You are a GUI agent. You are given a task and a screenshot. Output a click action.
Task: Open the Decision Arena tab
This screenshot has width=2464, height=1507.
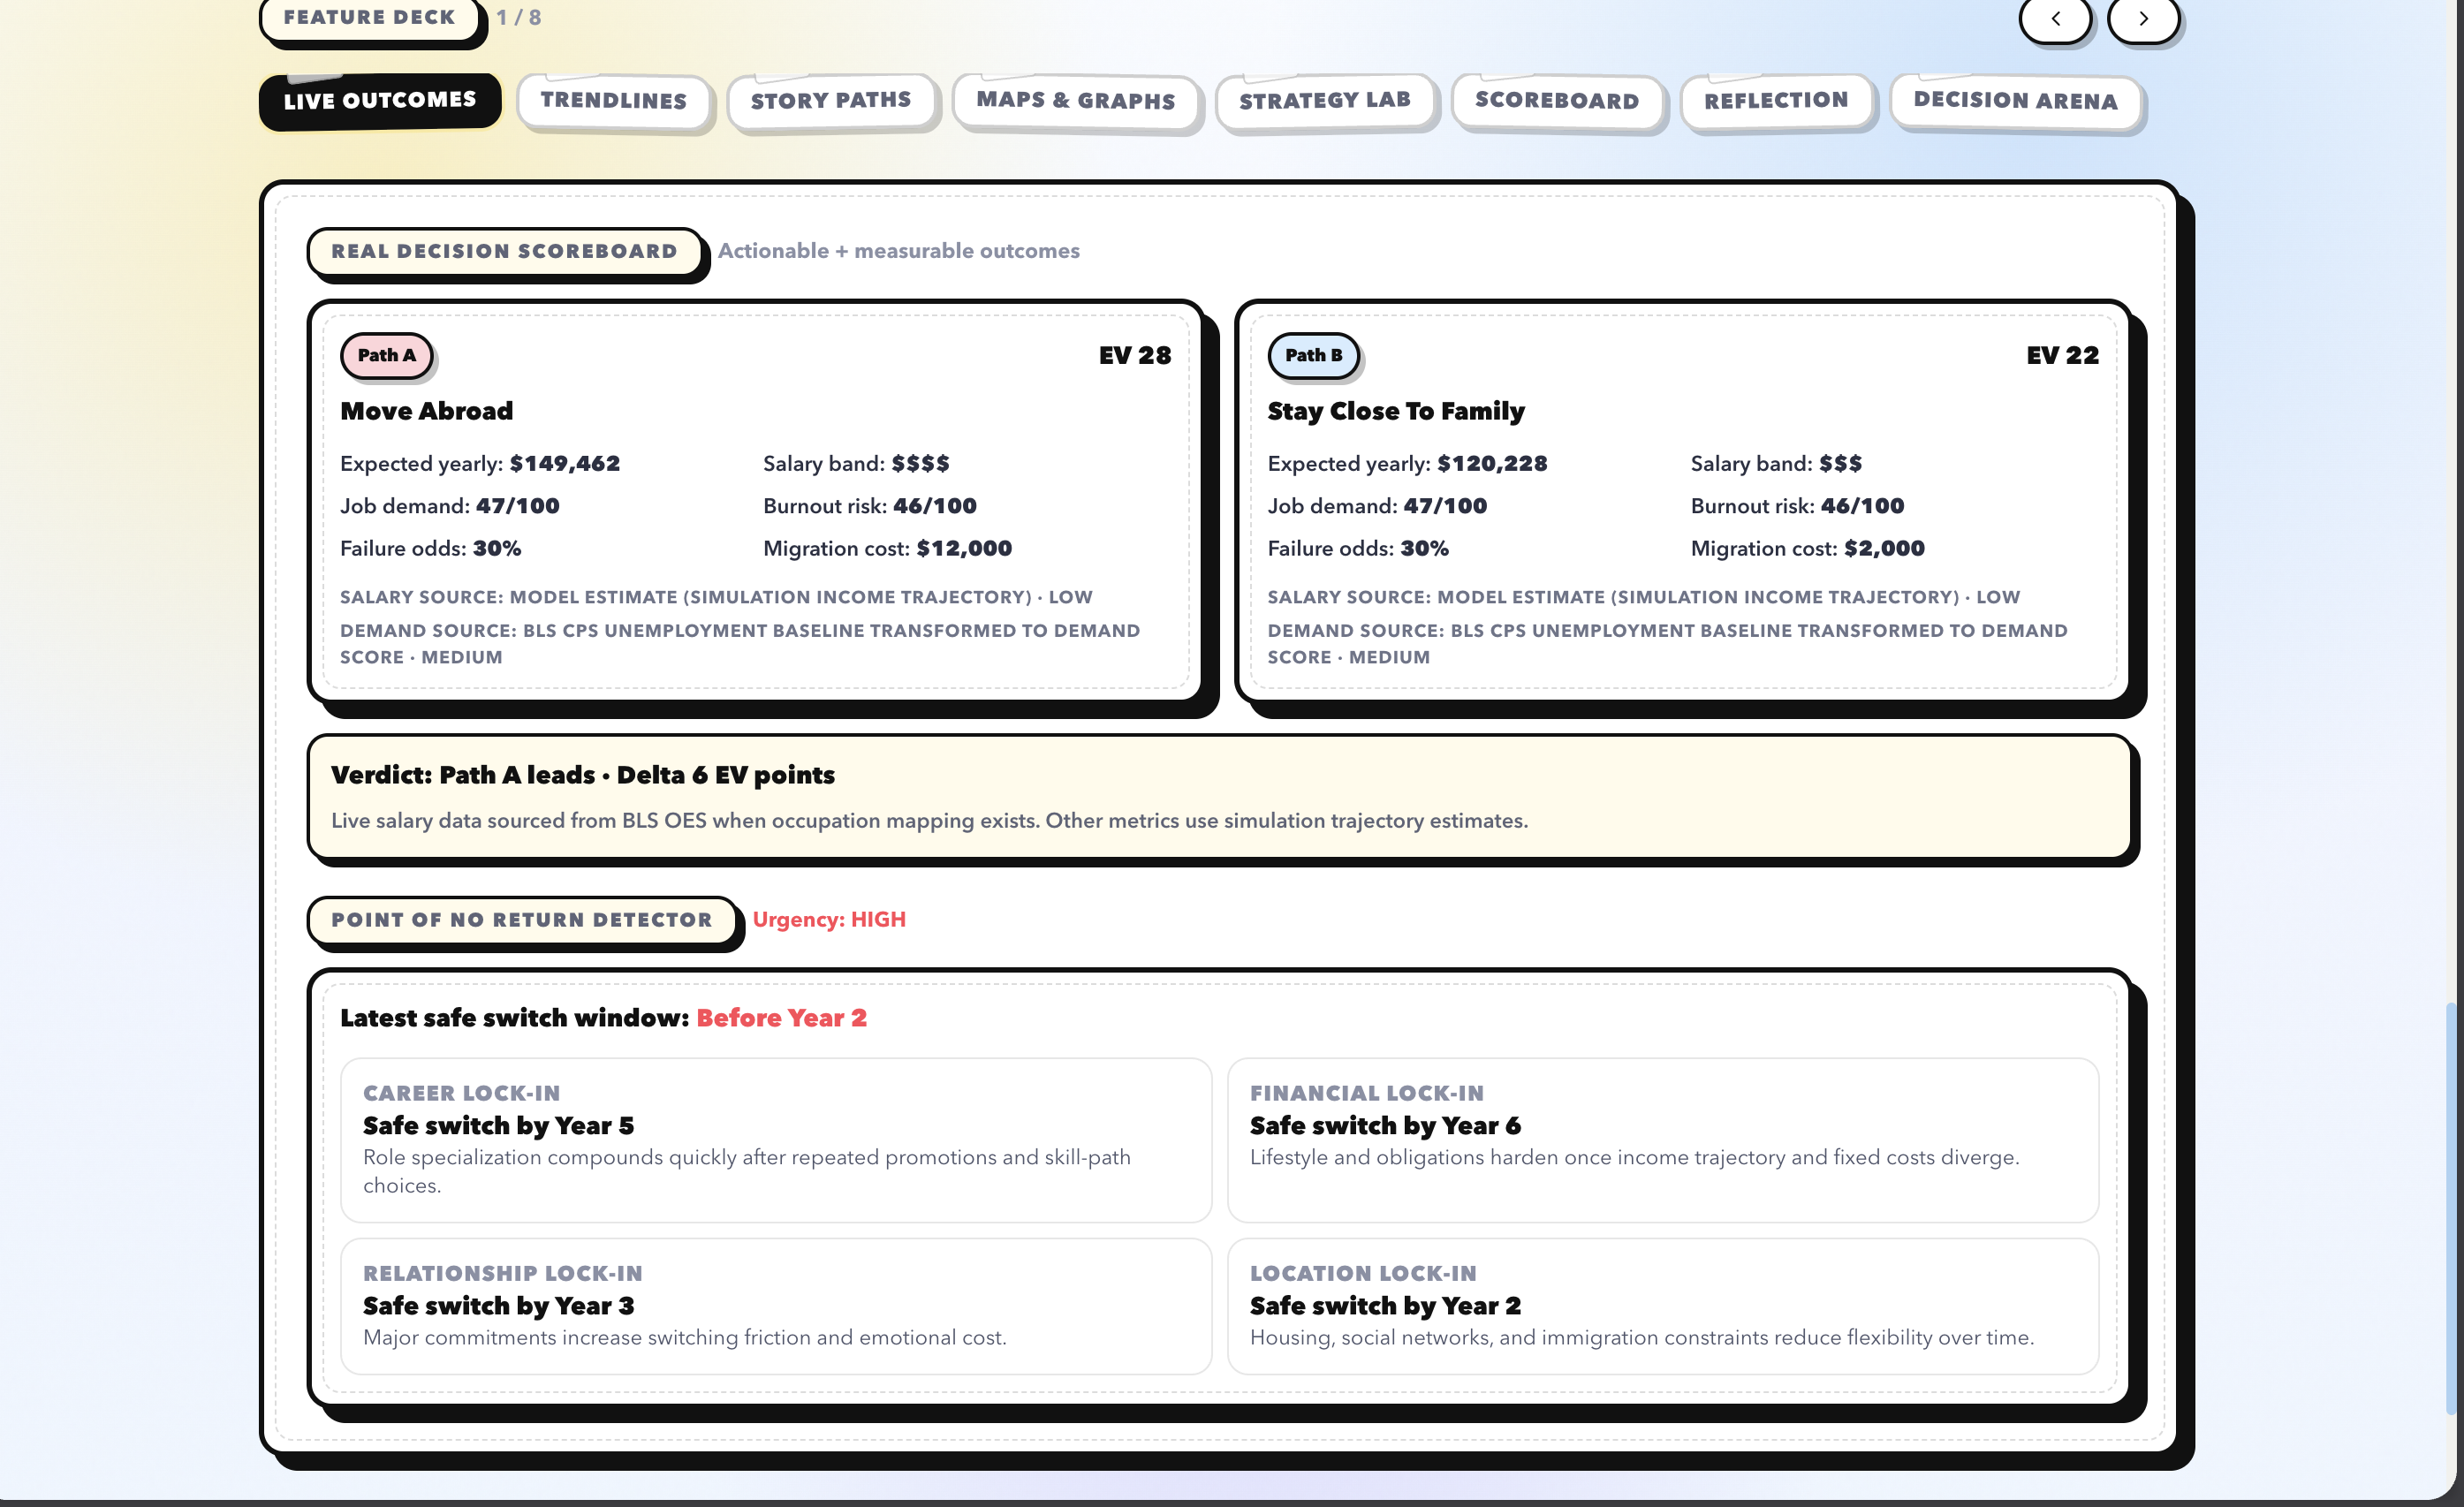(2015, 101)
